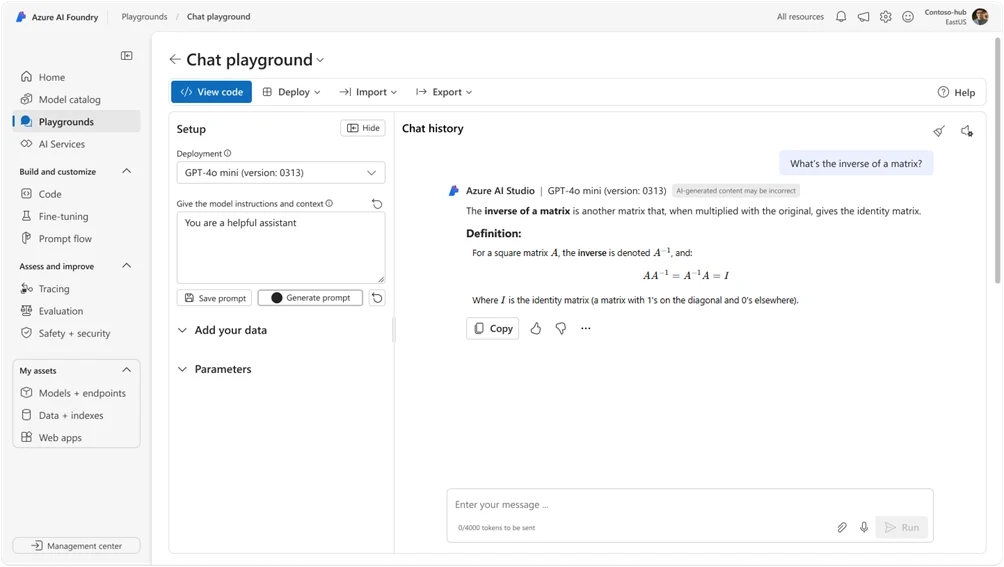Click Chat playground breadcrumb text
This screenshot has height=567, width=1004.
(218, 17)
